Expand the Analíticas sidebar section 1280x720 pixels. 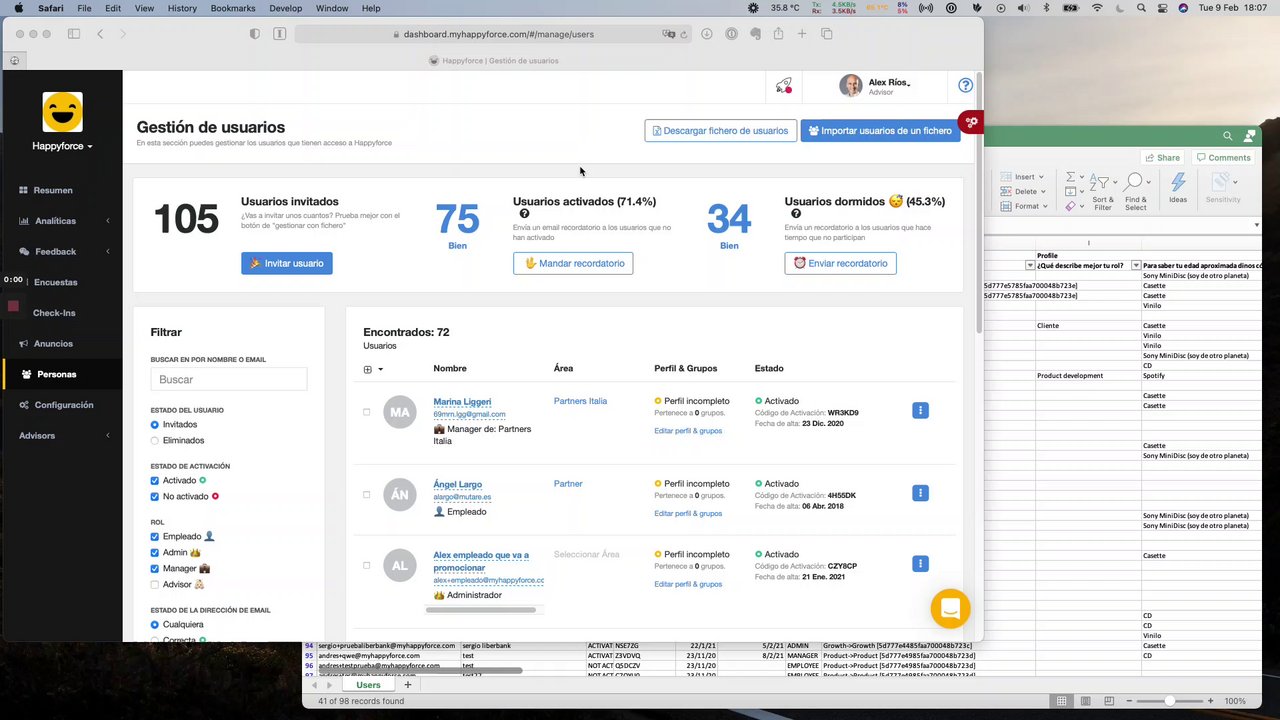click(61, 221)
